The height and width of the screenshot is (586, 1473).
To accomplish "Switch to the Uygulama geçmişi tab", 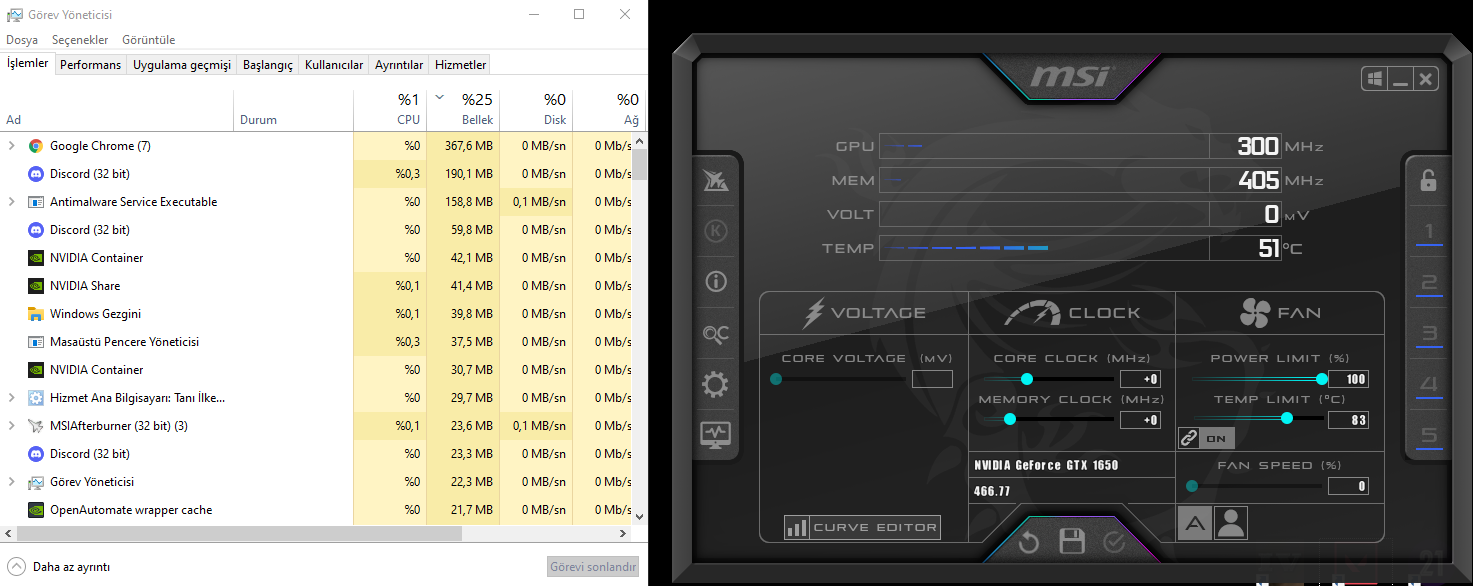I will [182, 65].
